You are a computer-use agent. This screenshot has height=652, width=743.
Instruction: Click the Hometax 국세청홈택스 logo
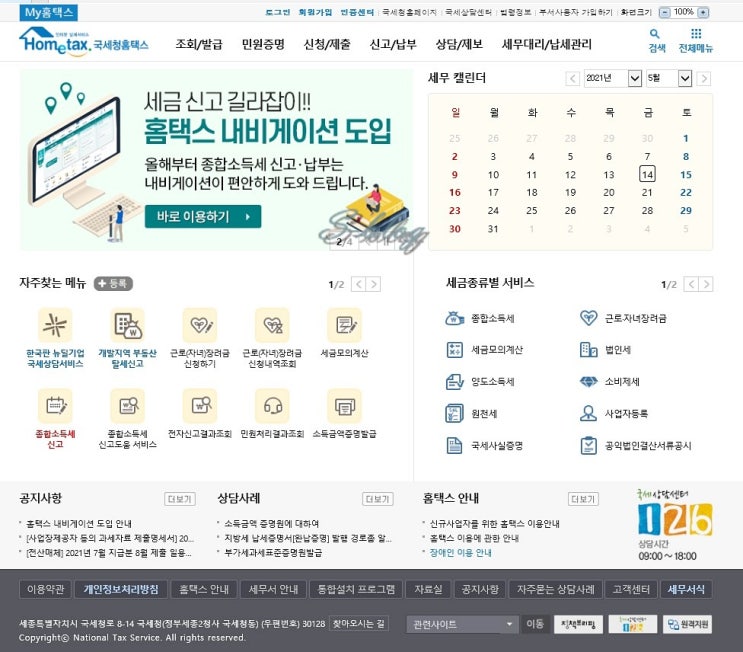point(83,41)
